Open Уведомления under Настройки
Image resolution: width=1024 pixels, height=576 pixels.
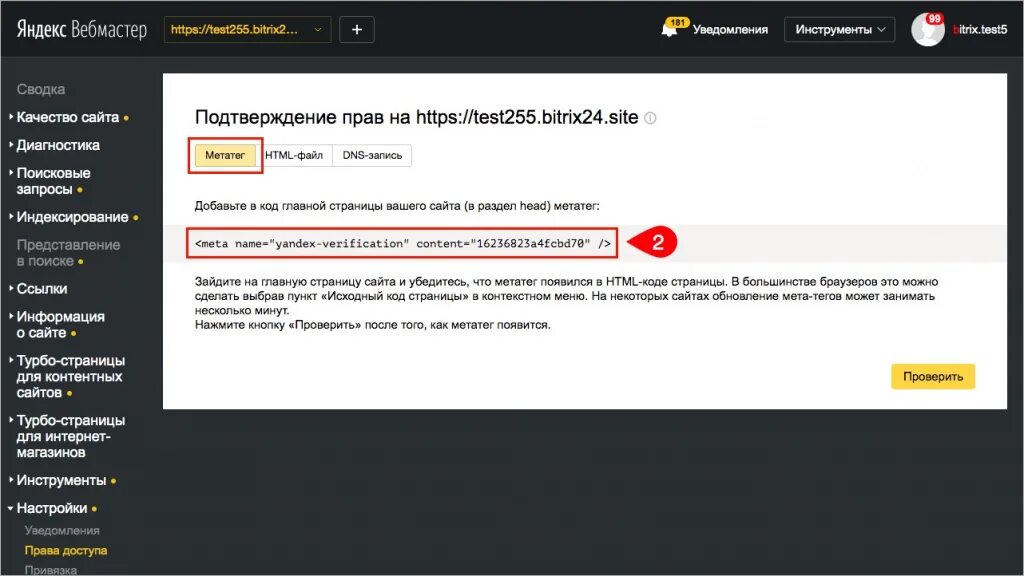[x=62, y=530]
